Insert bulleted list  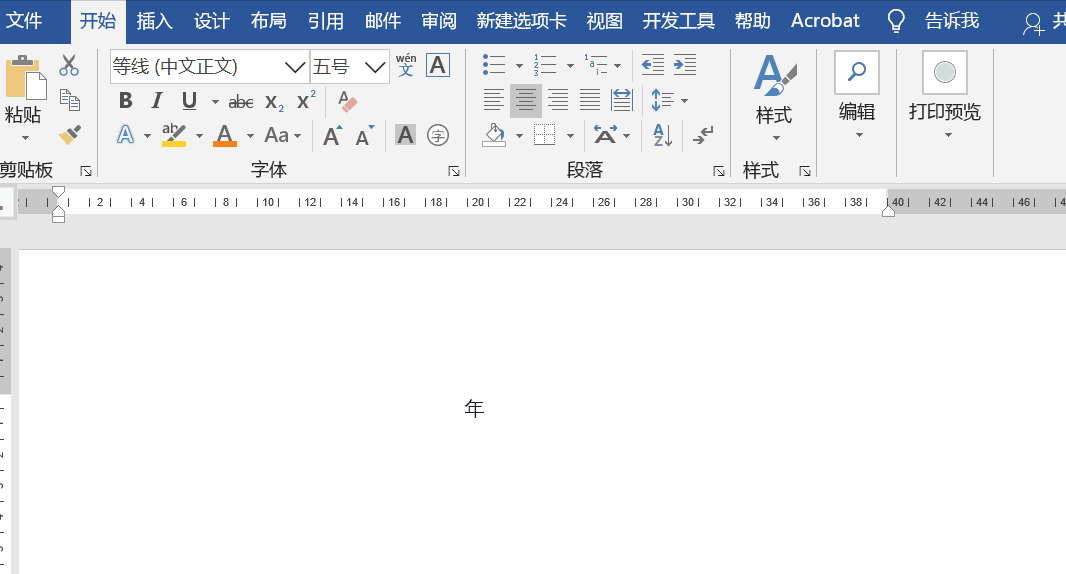[x=494, y=65]
